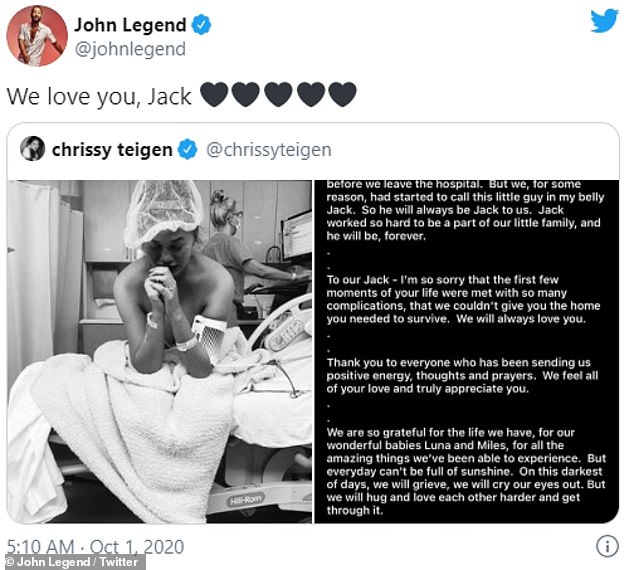Click the 'We love you, Jack' tweet text

(99, 96)
